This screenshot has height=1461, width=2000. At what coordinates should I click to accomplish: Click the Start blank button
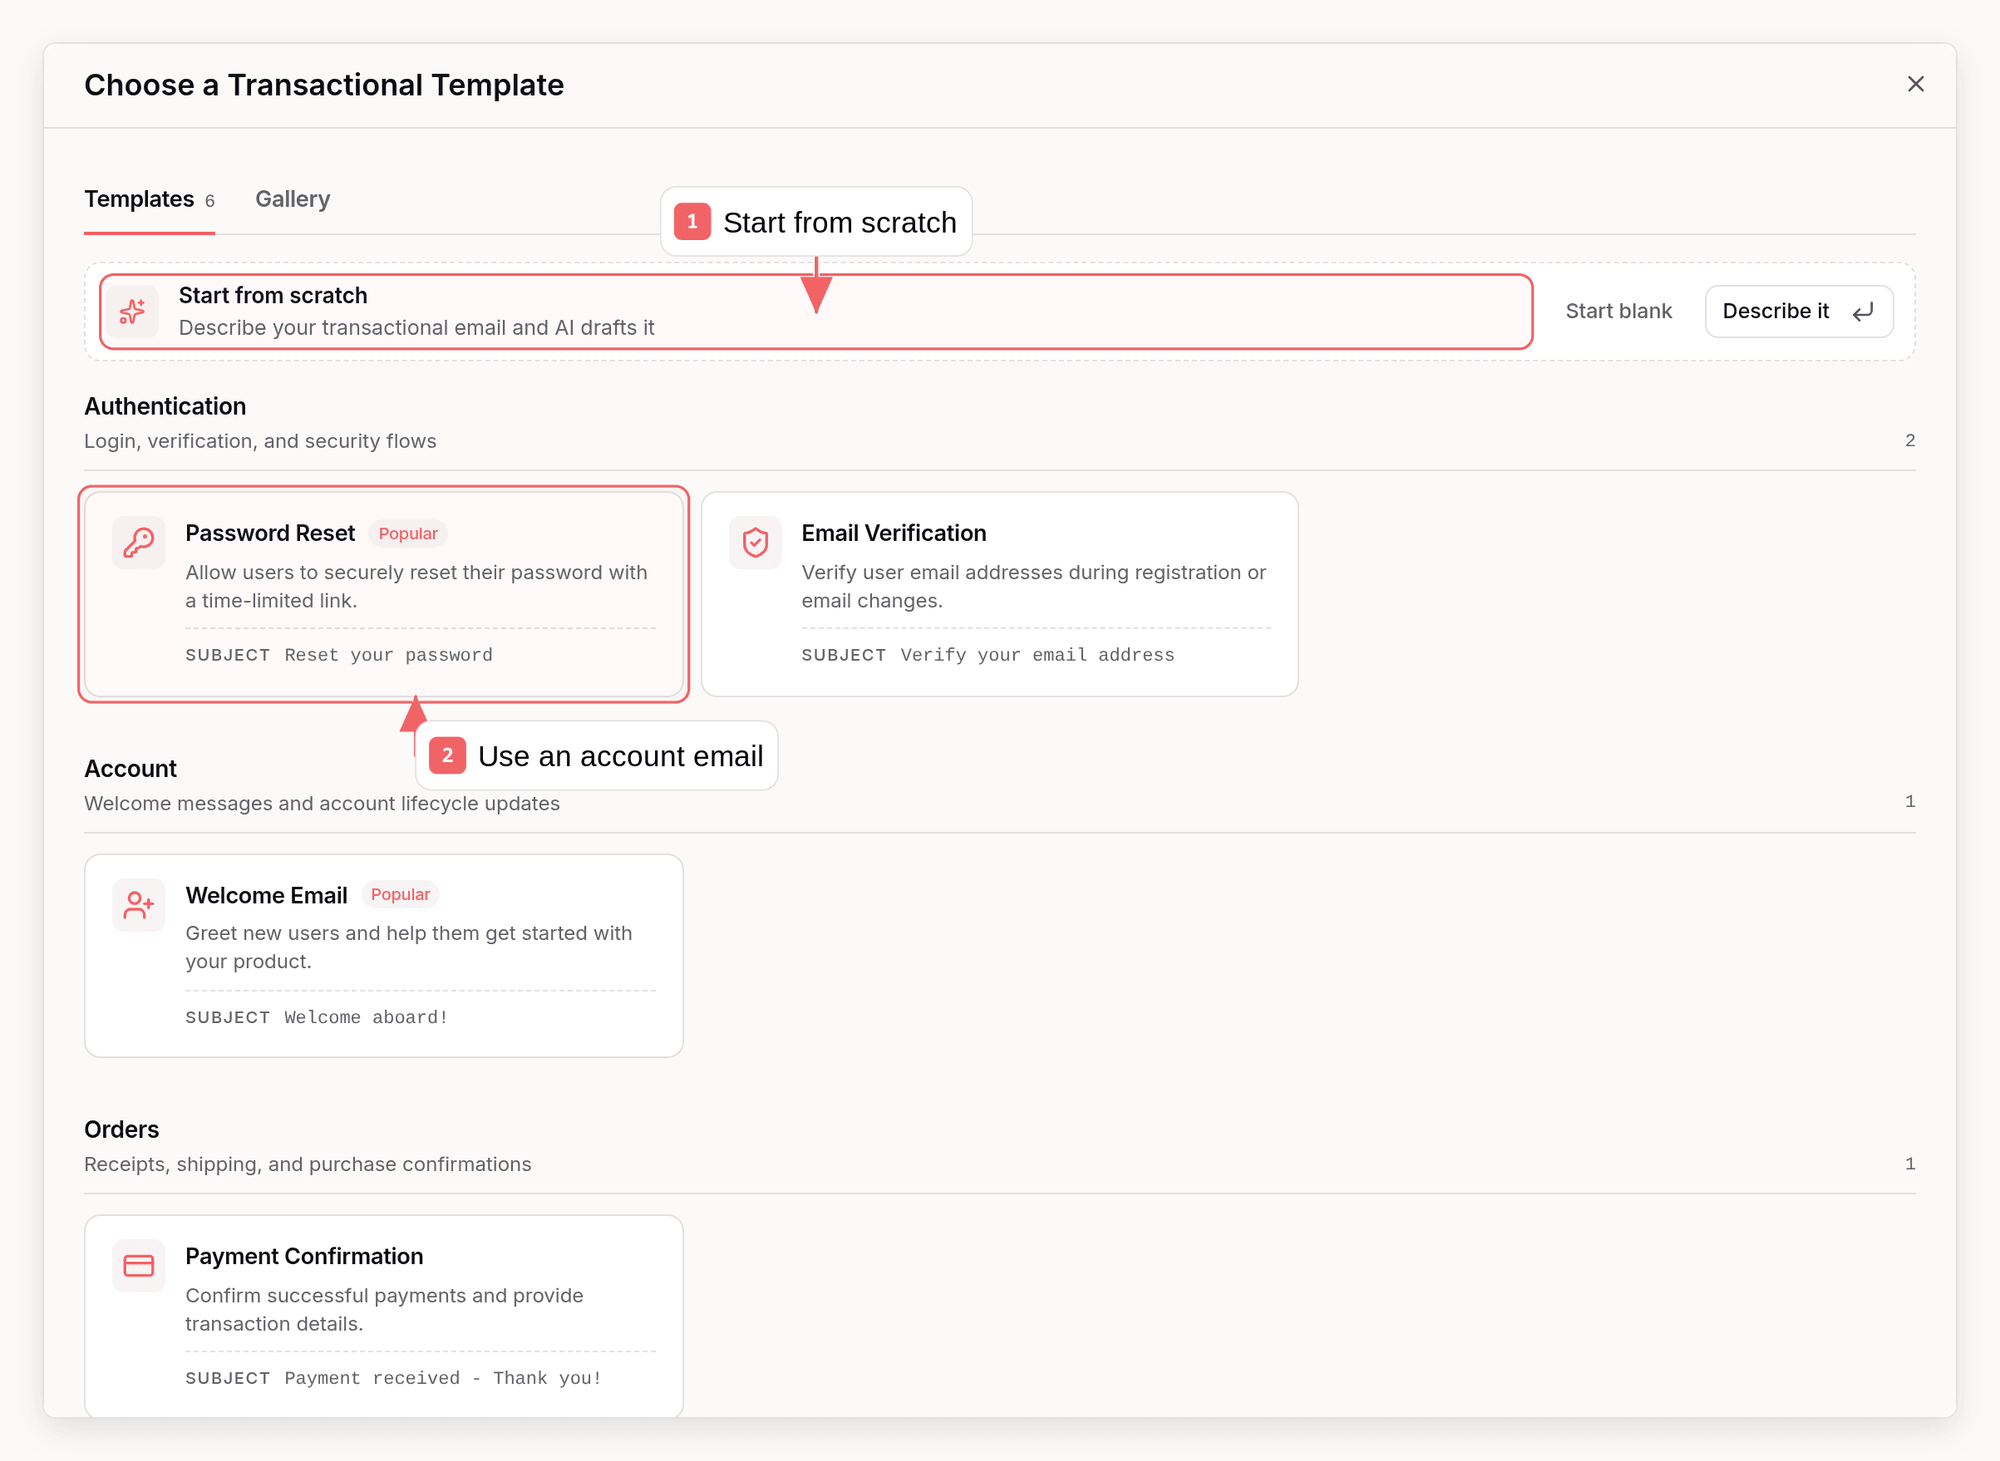tap(1618, 311)
